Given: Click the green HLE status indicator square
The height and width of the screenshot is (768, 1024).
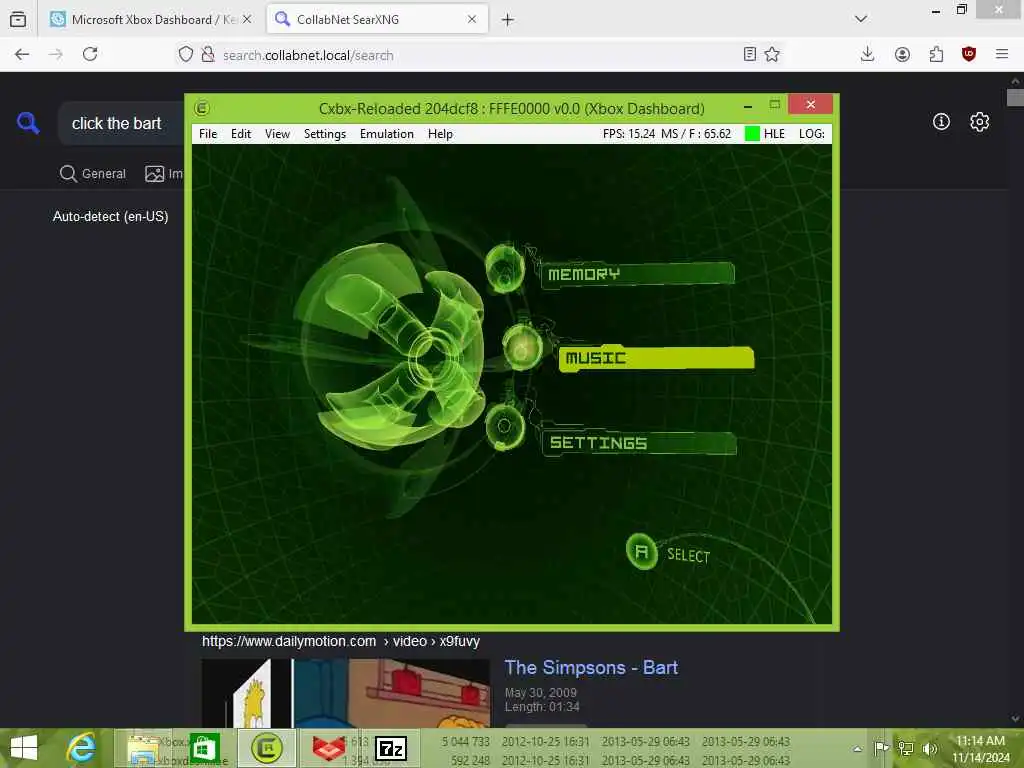Looking at the screenshot, I should coord(752,134).
